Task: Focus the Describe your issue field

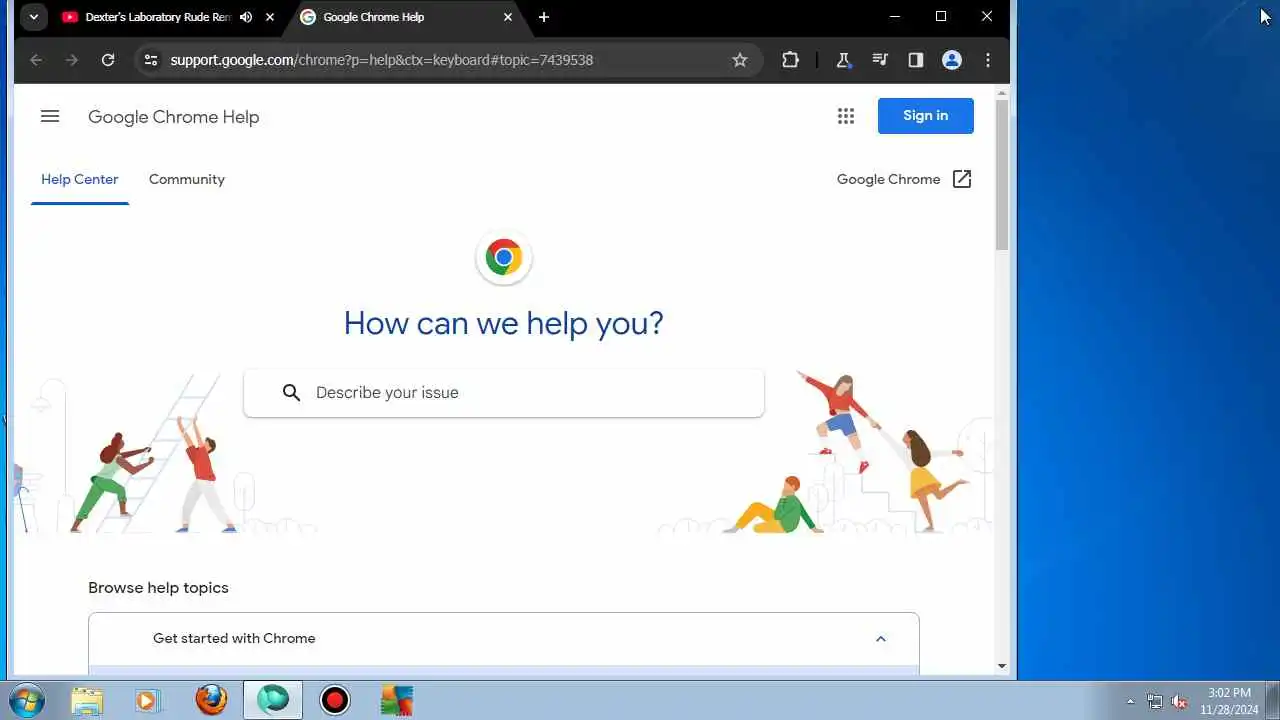Action: point(504,393)
